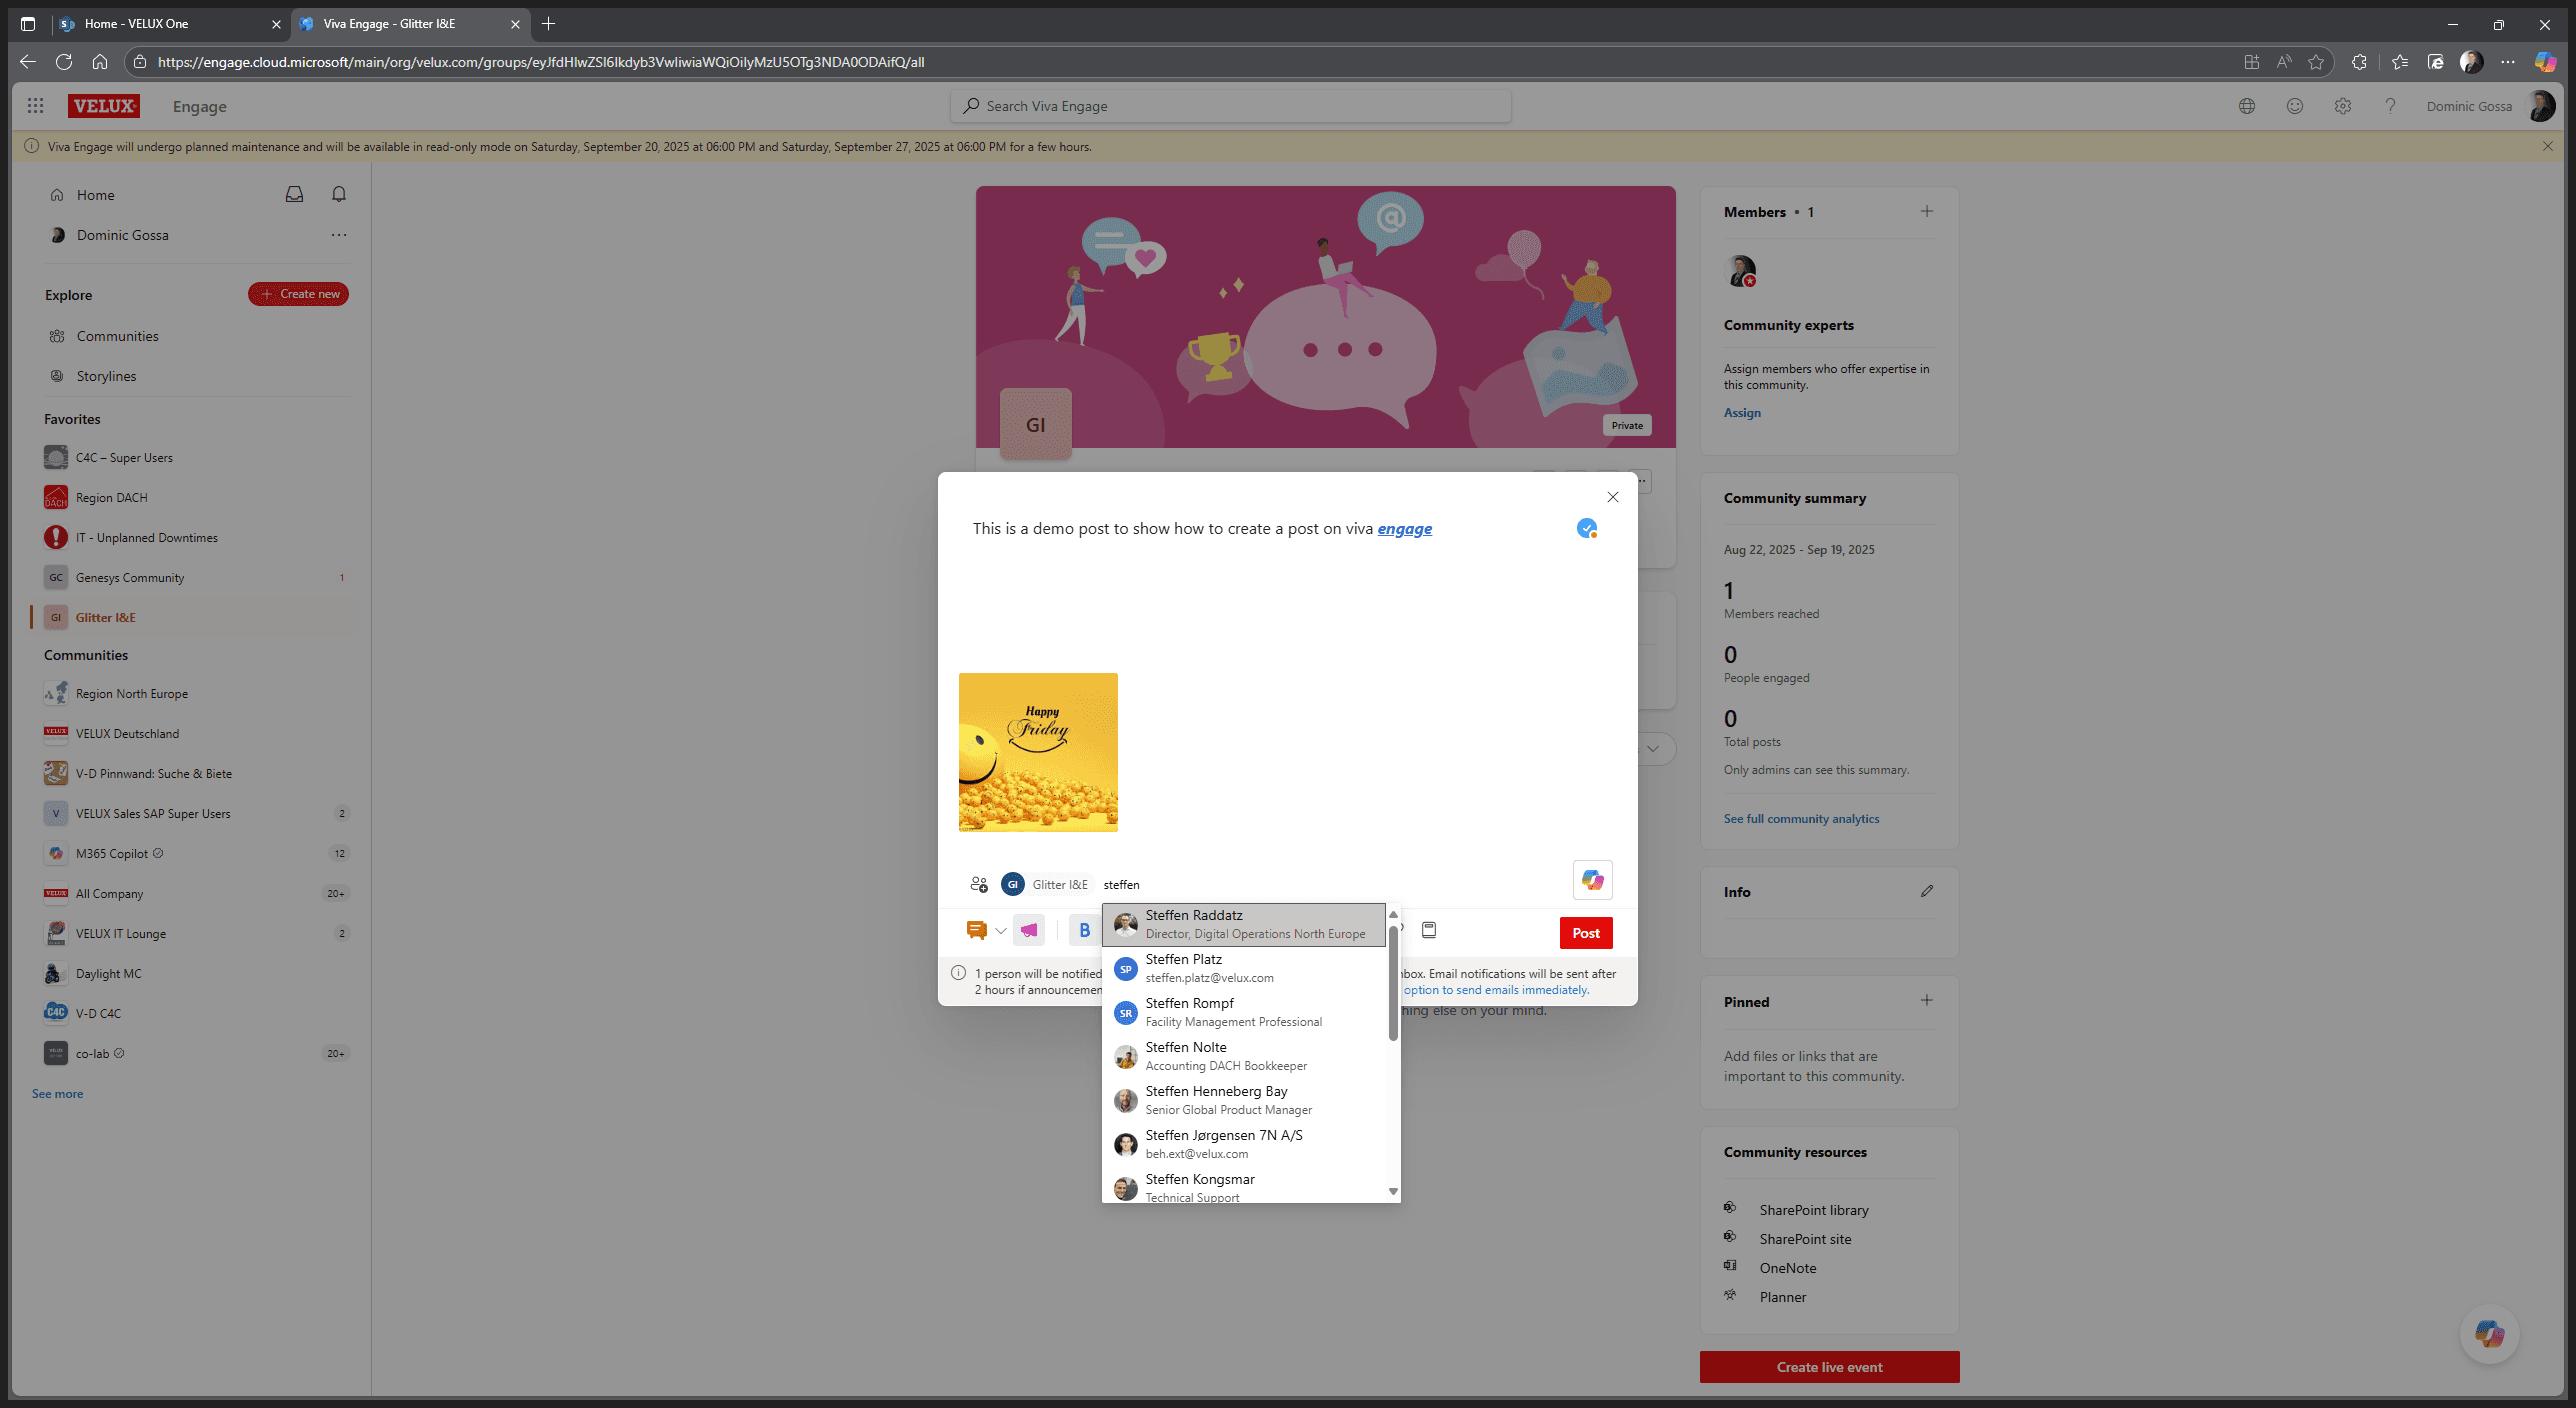
Task: Add a member with plus icon
Action: [x=1927, y=211]
